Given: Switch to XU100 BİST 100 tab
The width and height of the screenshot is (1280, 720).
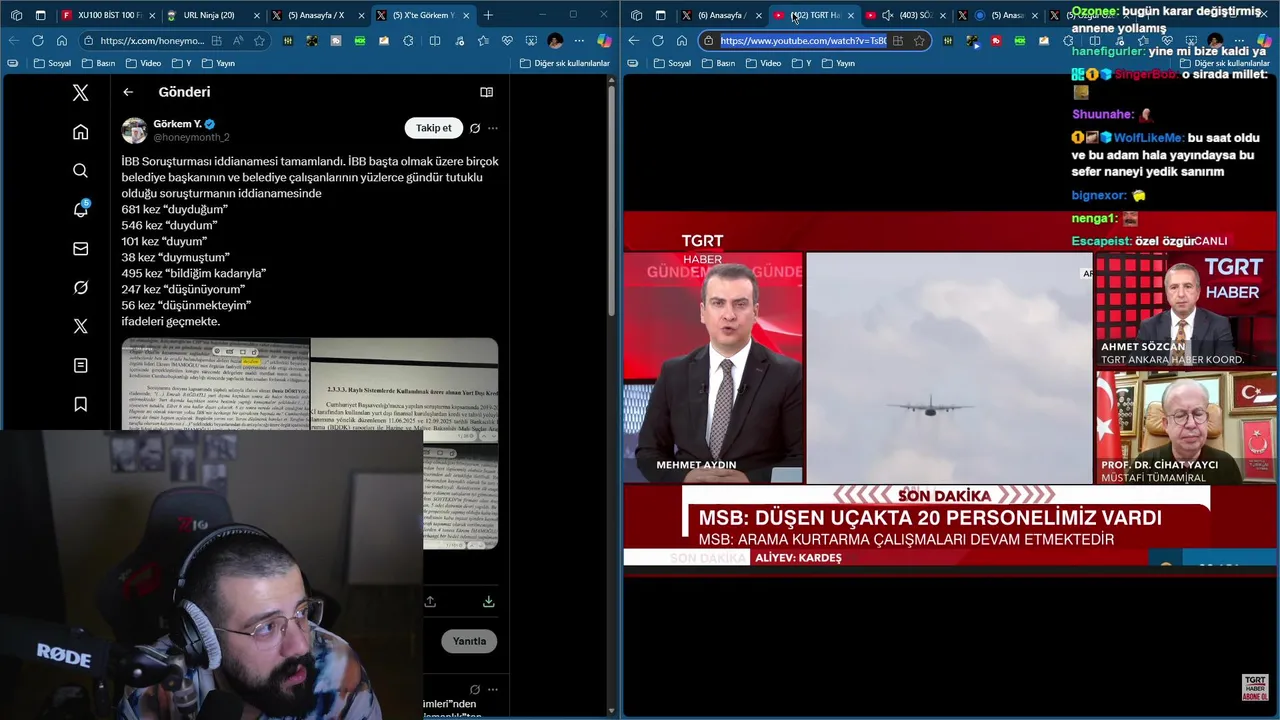Looking at the screenshot, I should click(x=107, y=15).
